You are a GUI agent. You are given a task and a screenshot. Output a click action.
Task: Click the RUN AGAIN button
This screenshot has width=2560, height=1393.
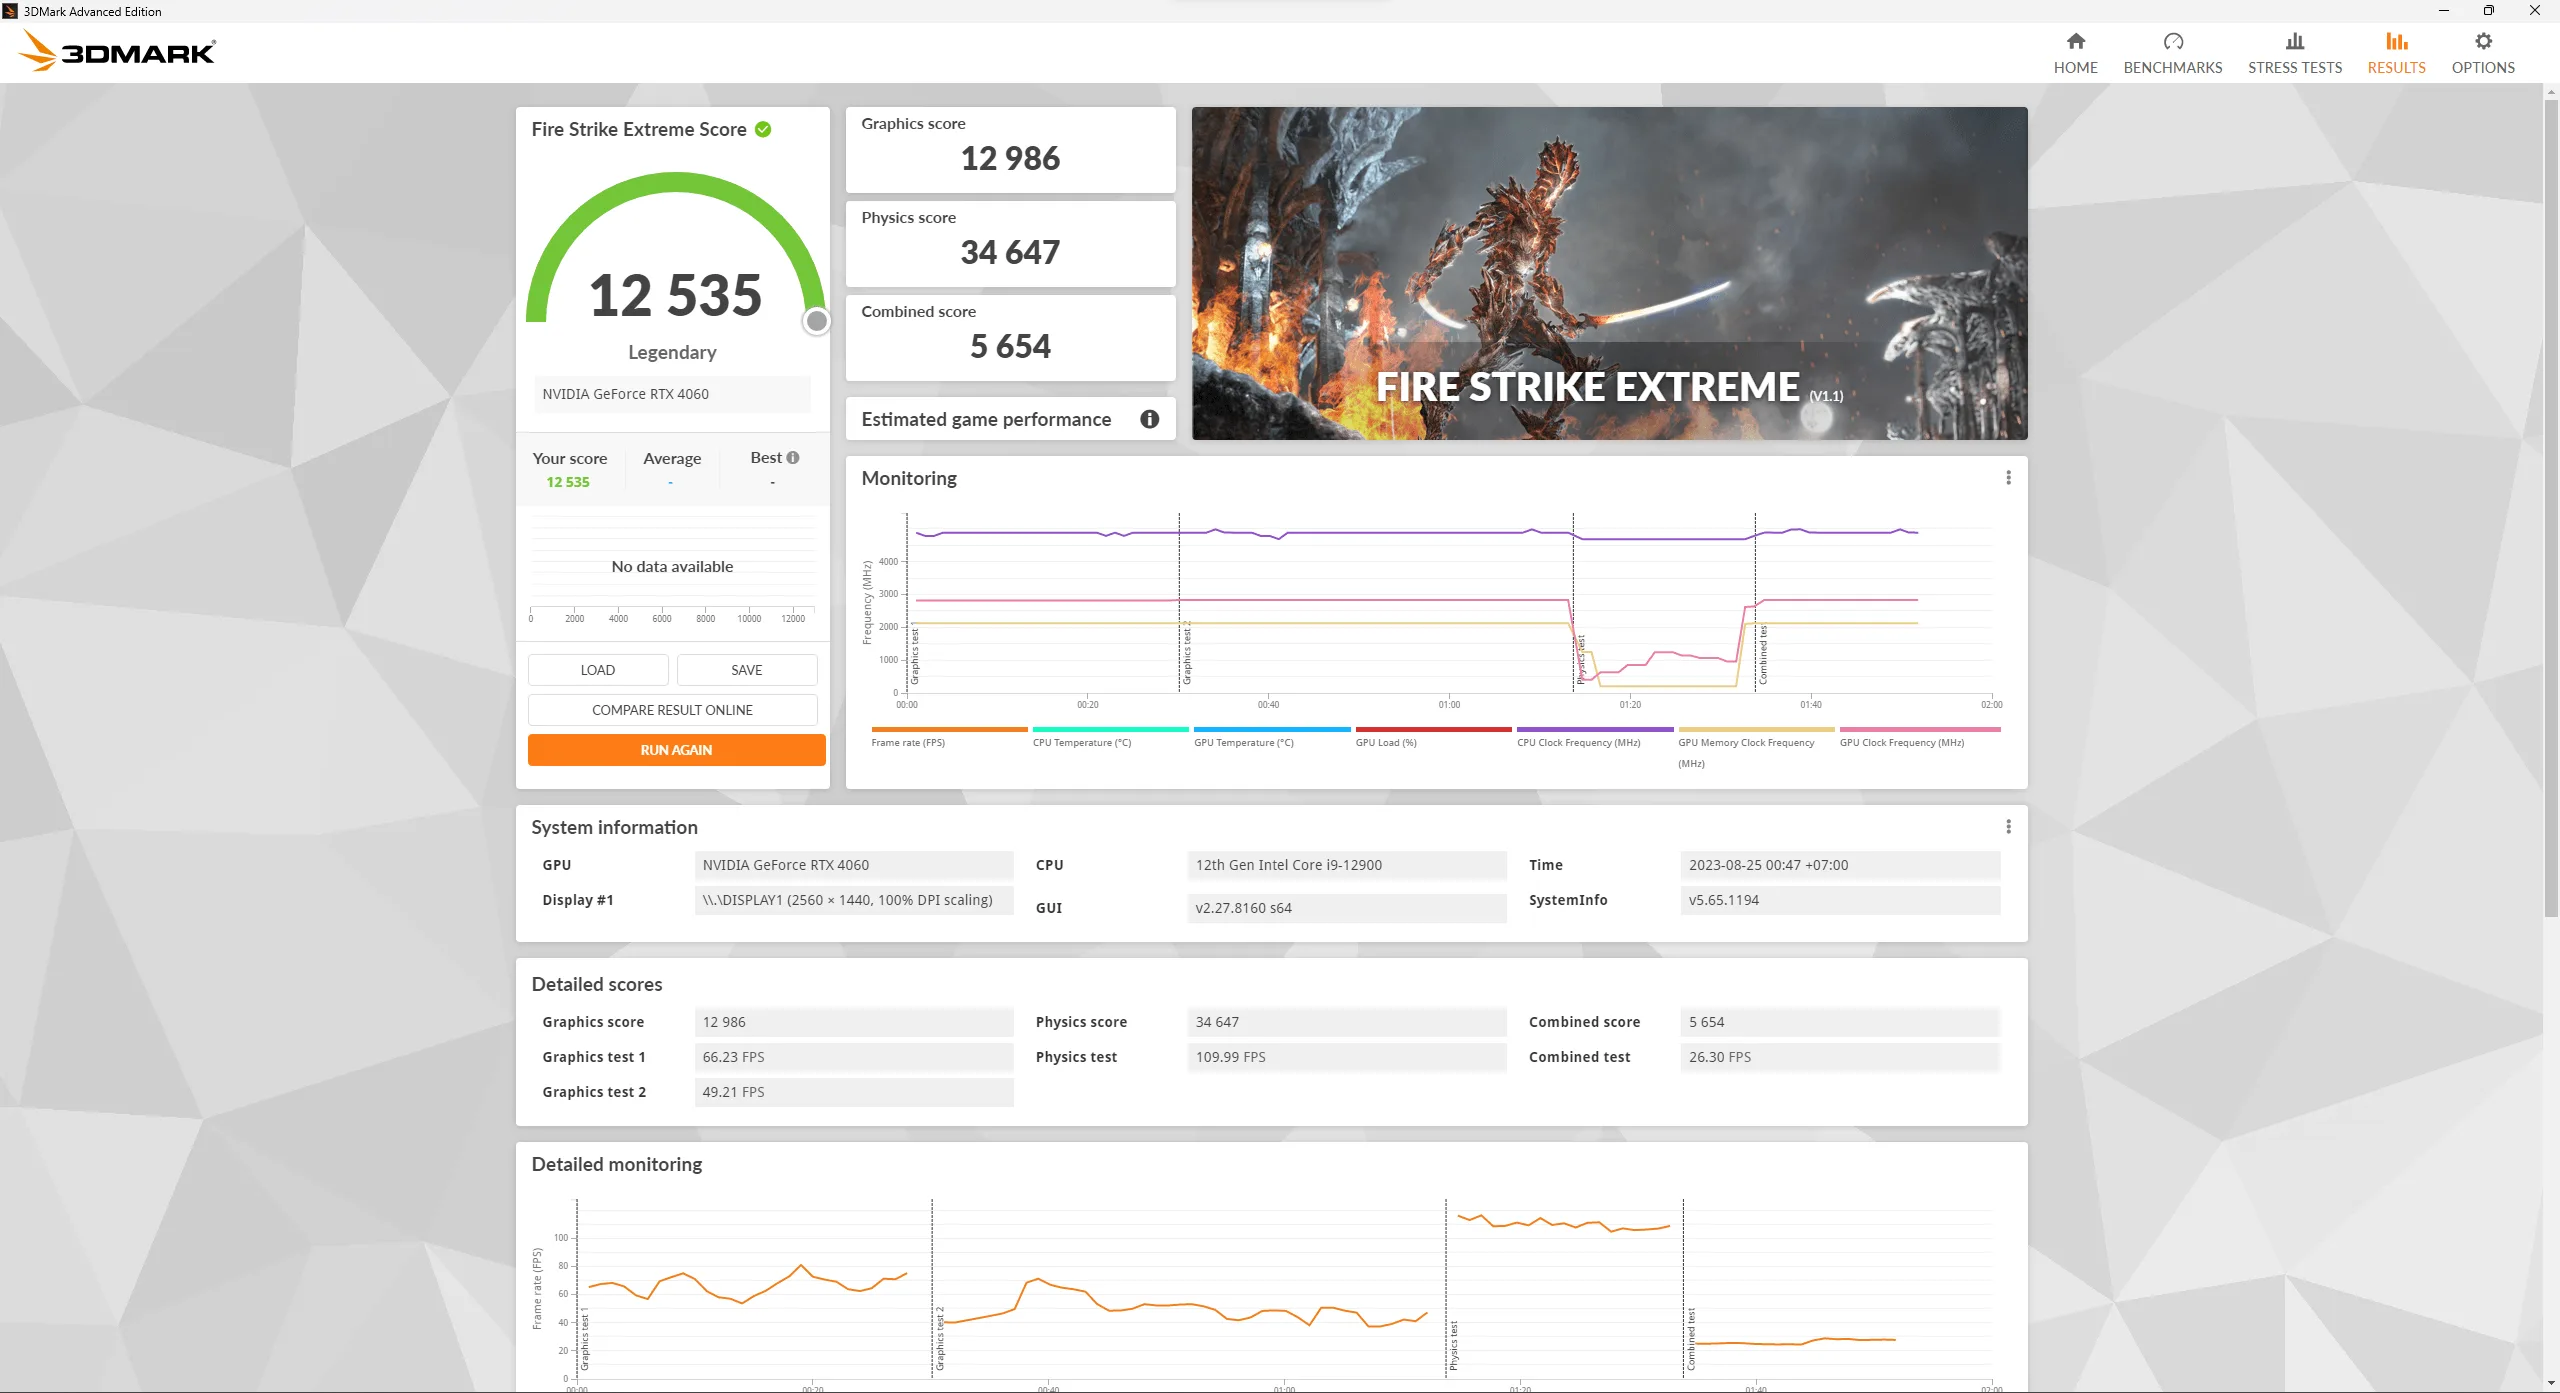676,750
